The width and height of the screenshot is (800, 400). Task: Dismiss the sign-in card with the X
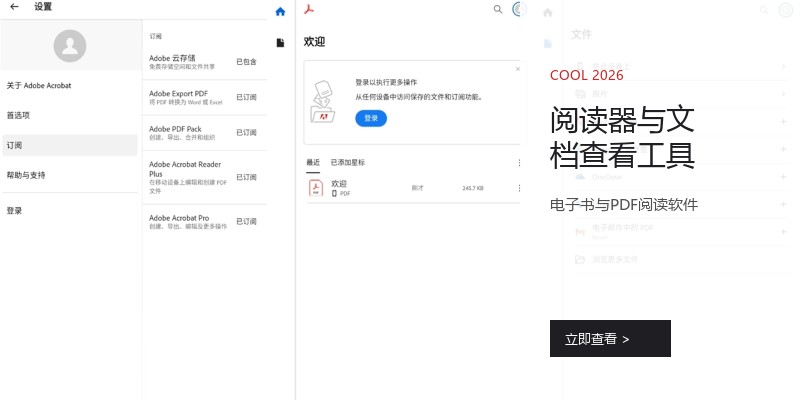pyautogui.click(x=518, y=69)
